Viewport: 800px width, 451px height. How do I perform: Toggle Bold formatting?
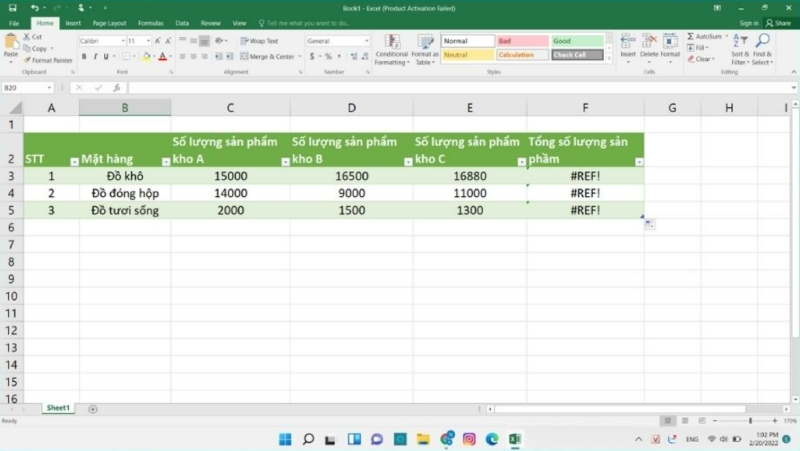(x=84, y=57)
